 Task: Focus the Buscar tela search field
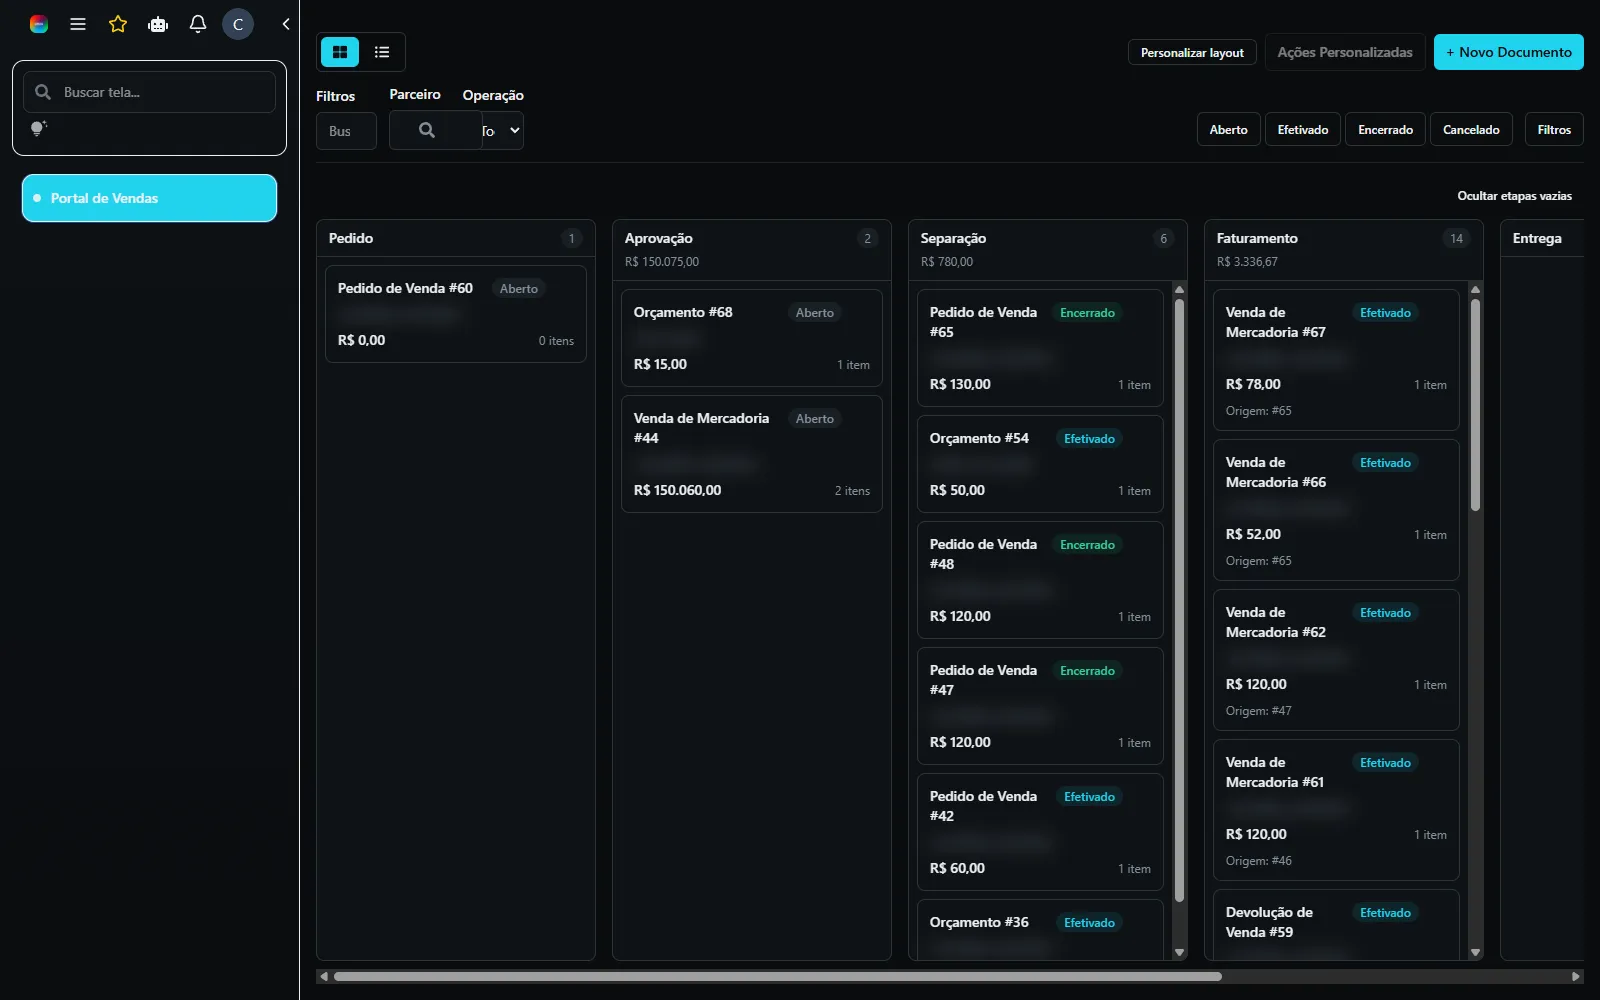click(x=150, y=92)
